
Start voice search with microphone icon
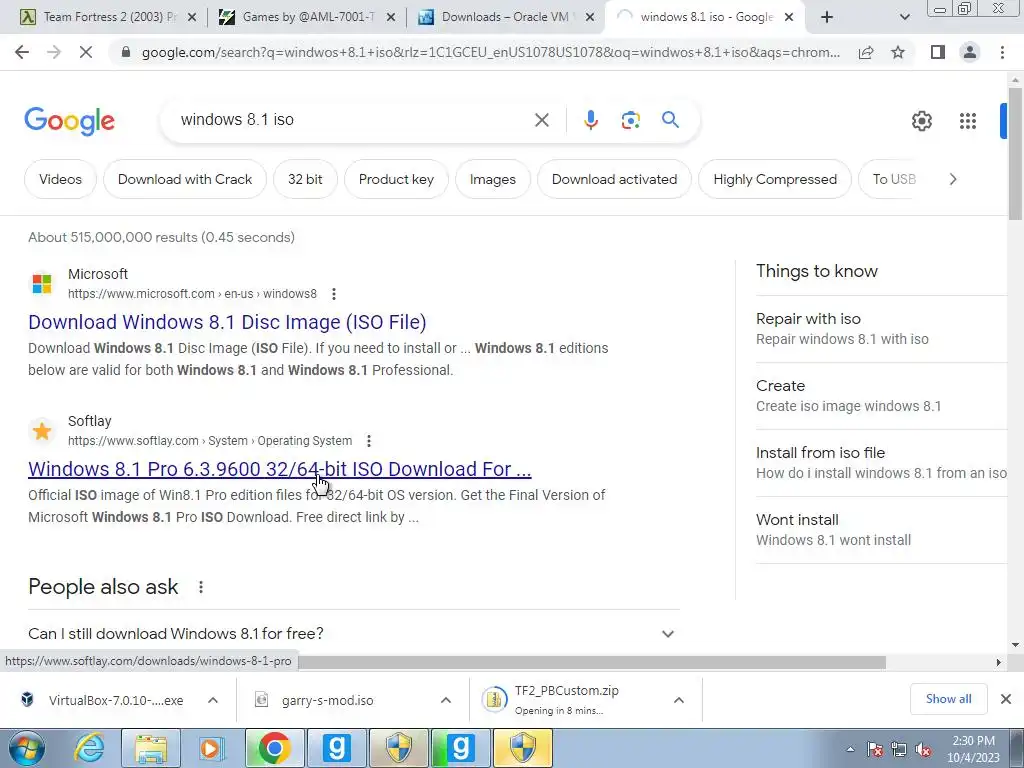pyautogui.click(x=590, y=120)
